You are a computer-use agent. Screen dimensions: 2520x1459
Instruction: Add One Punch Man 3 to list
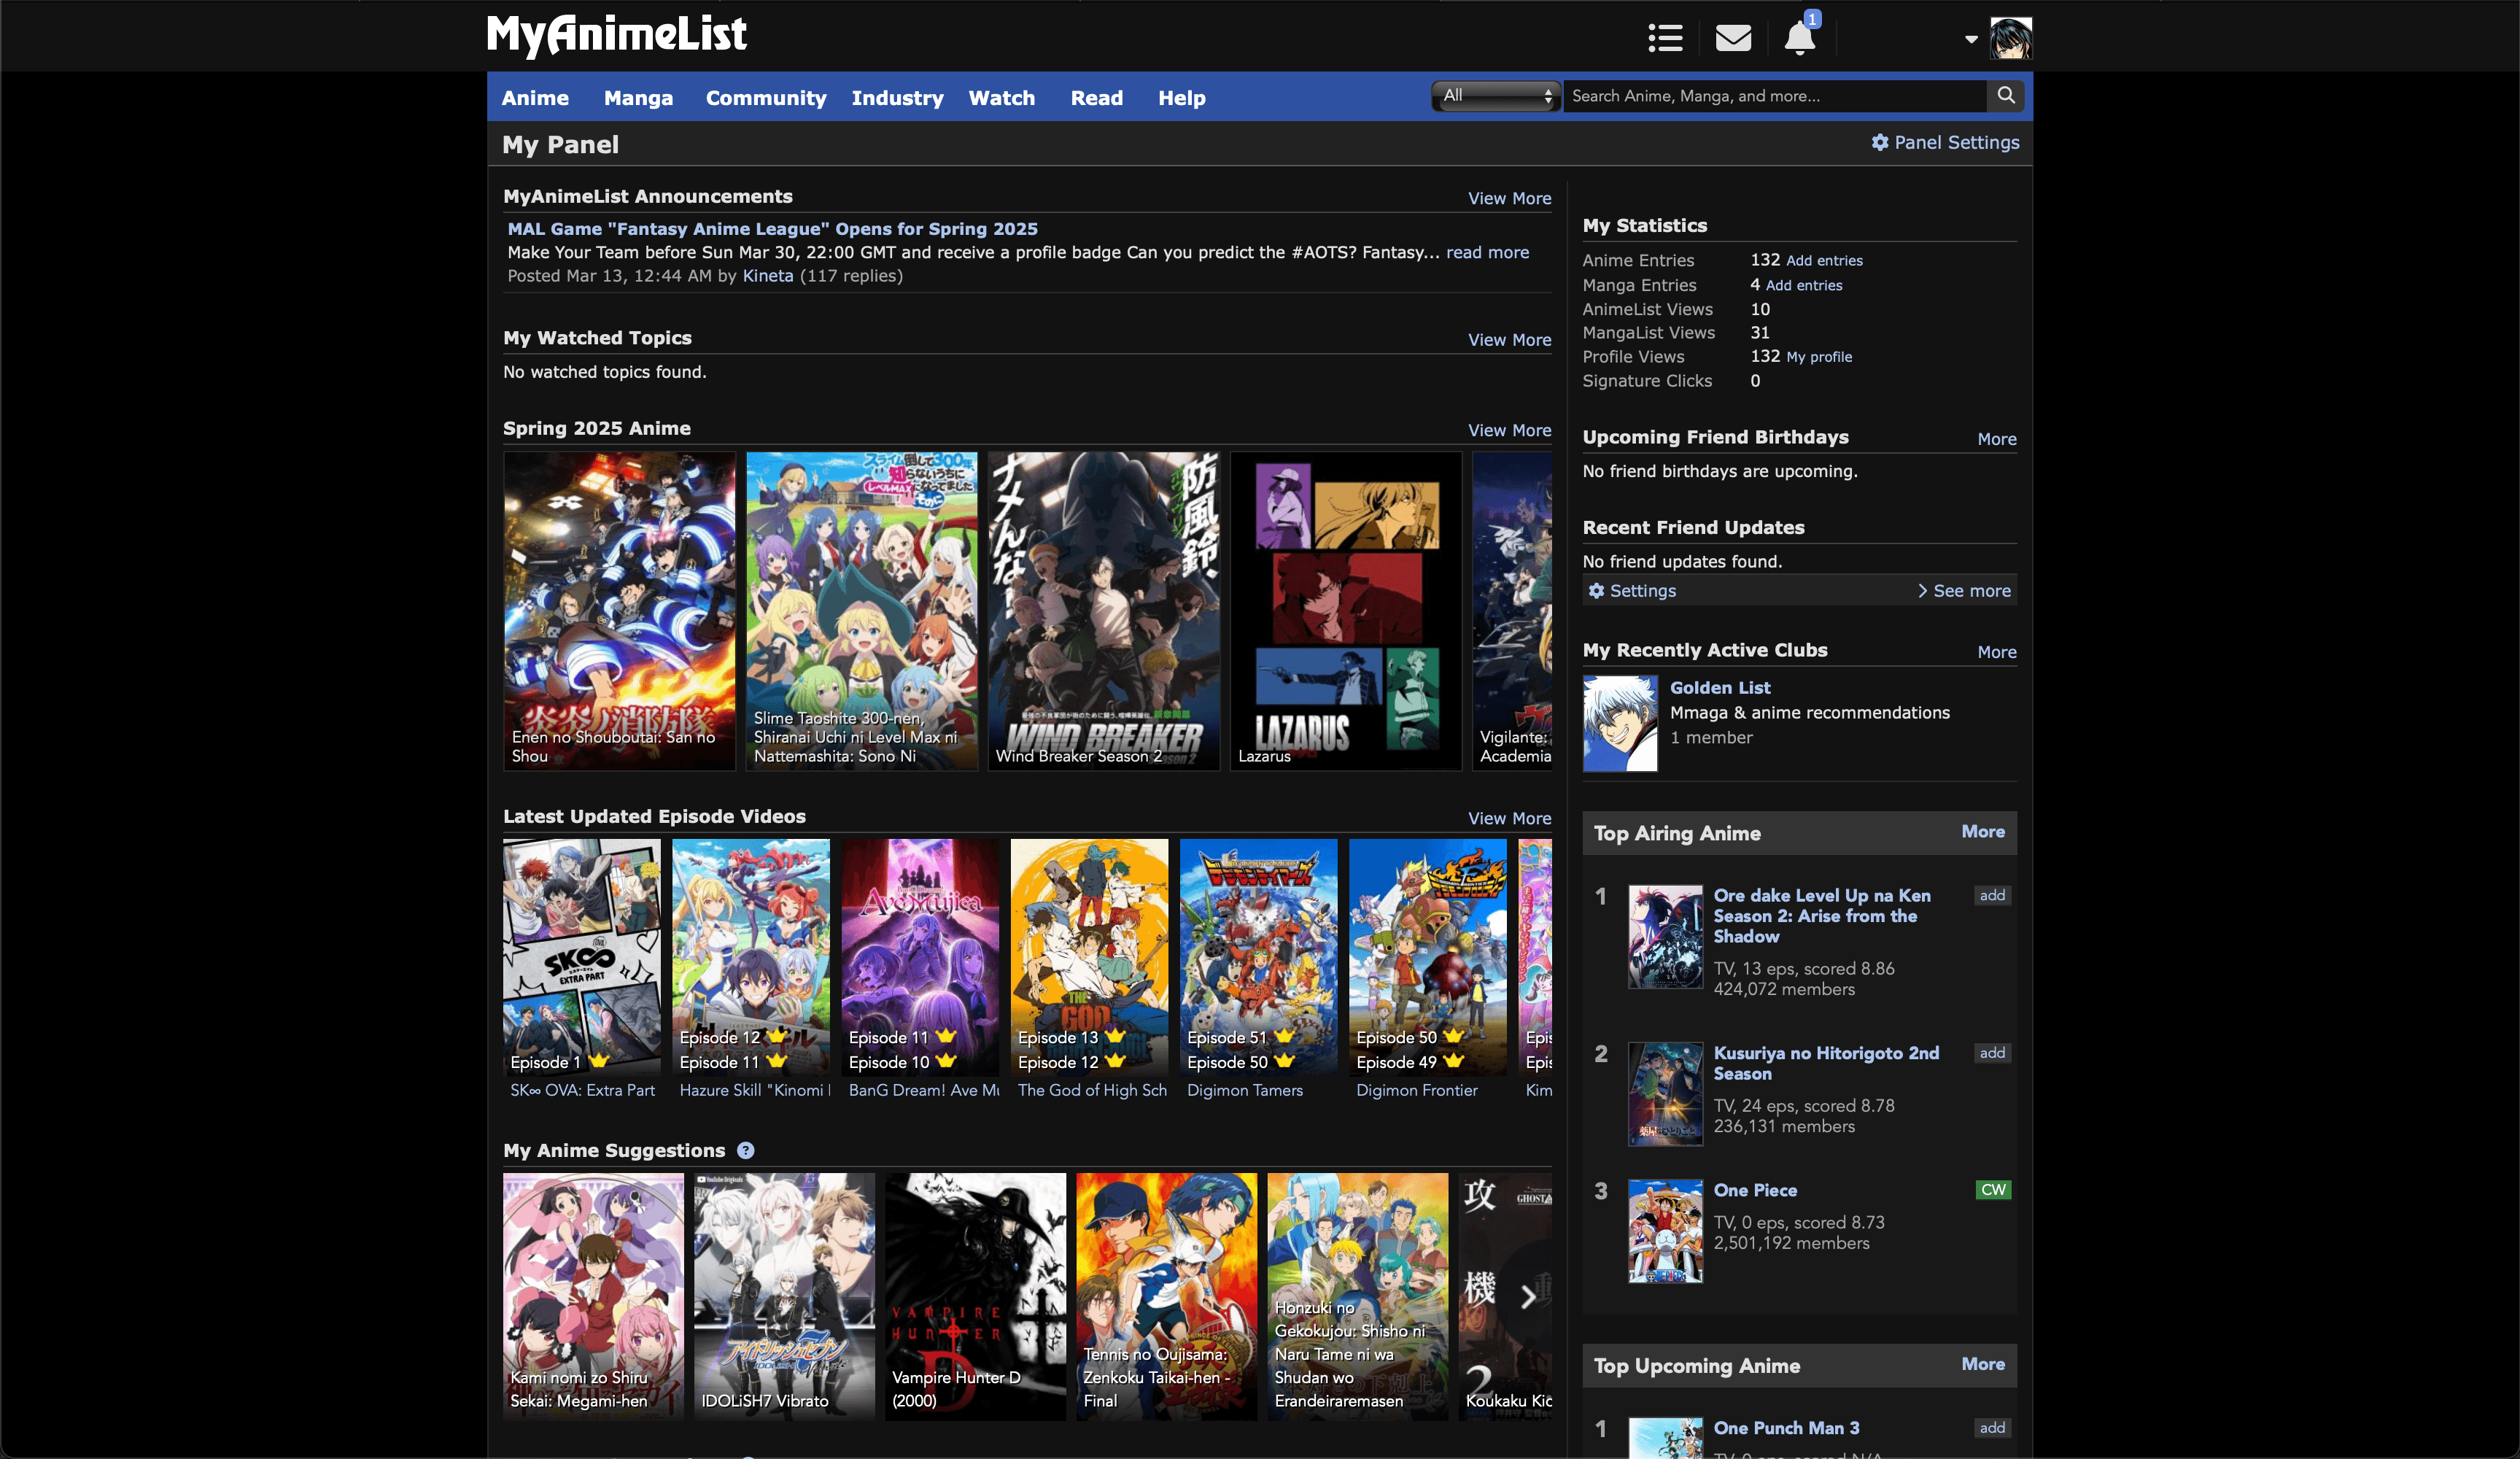[1992, 1428]
